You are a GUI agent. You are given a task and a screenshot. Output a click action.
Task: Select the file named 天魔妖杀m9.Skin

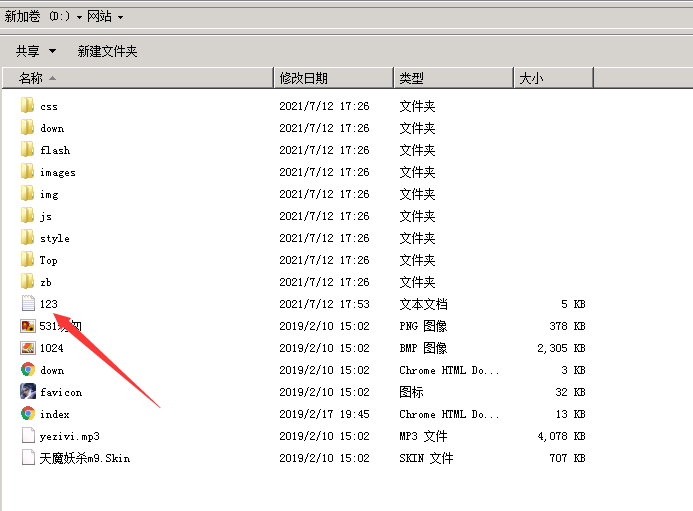click(x=85, y=458)
